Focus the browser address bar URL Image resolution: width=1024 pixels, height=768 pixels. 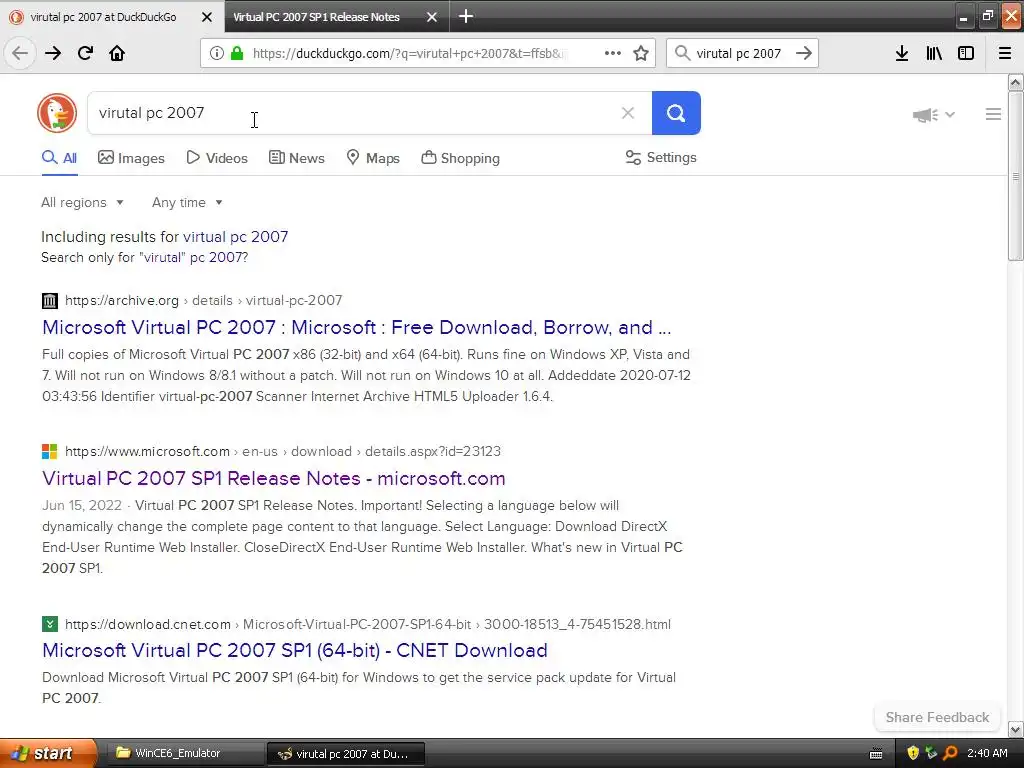pyautogui.click(x=408, y=53)
